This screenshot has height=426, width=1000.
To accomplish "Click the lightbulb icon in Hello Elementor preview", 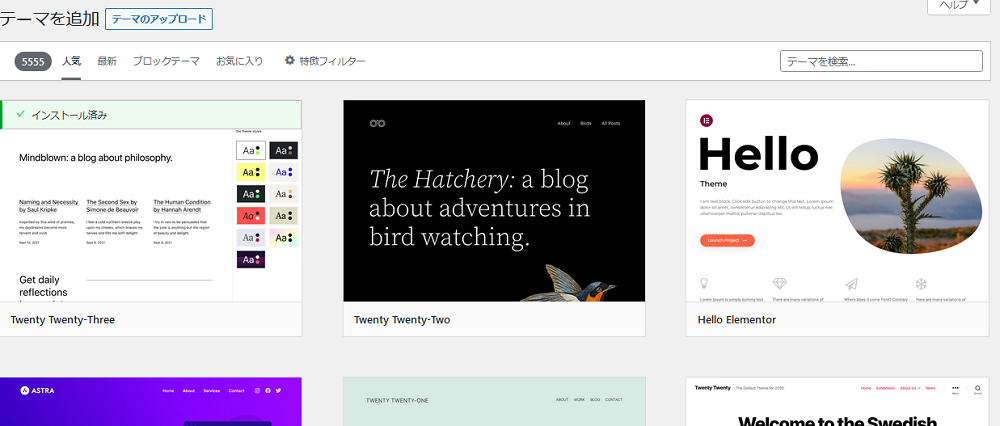I will point(705,284).
